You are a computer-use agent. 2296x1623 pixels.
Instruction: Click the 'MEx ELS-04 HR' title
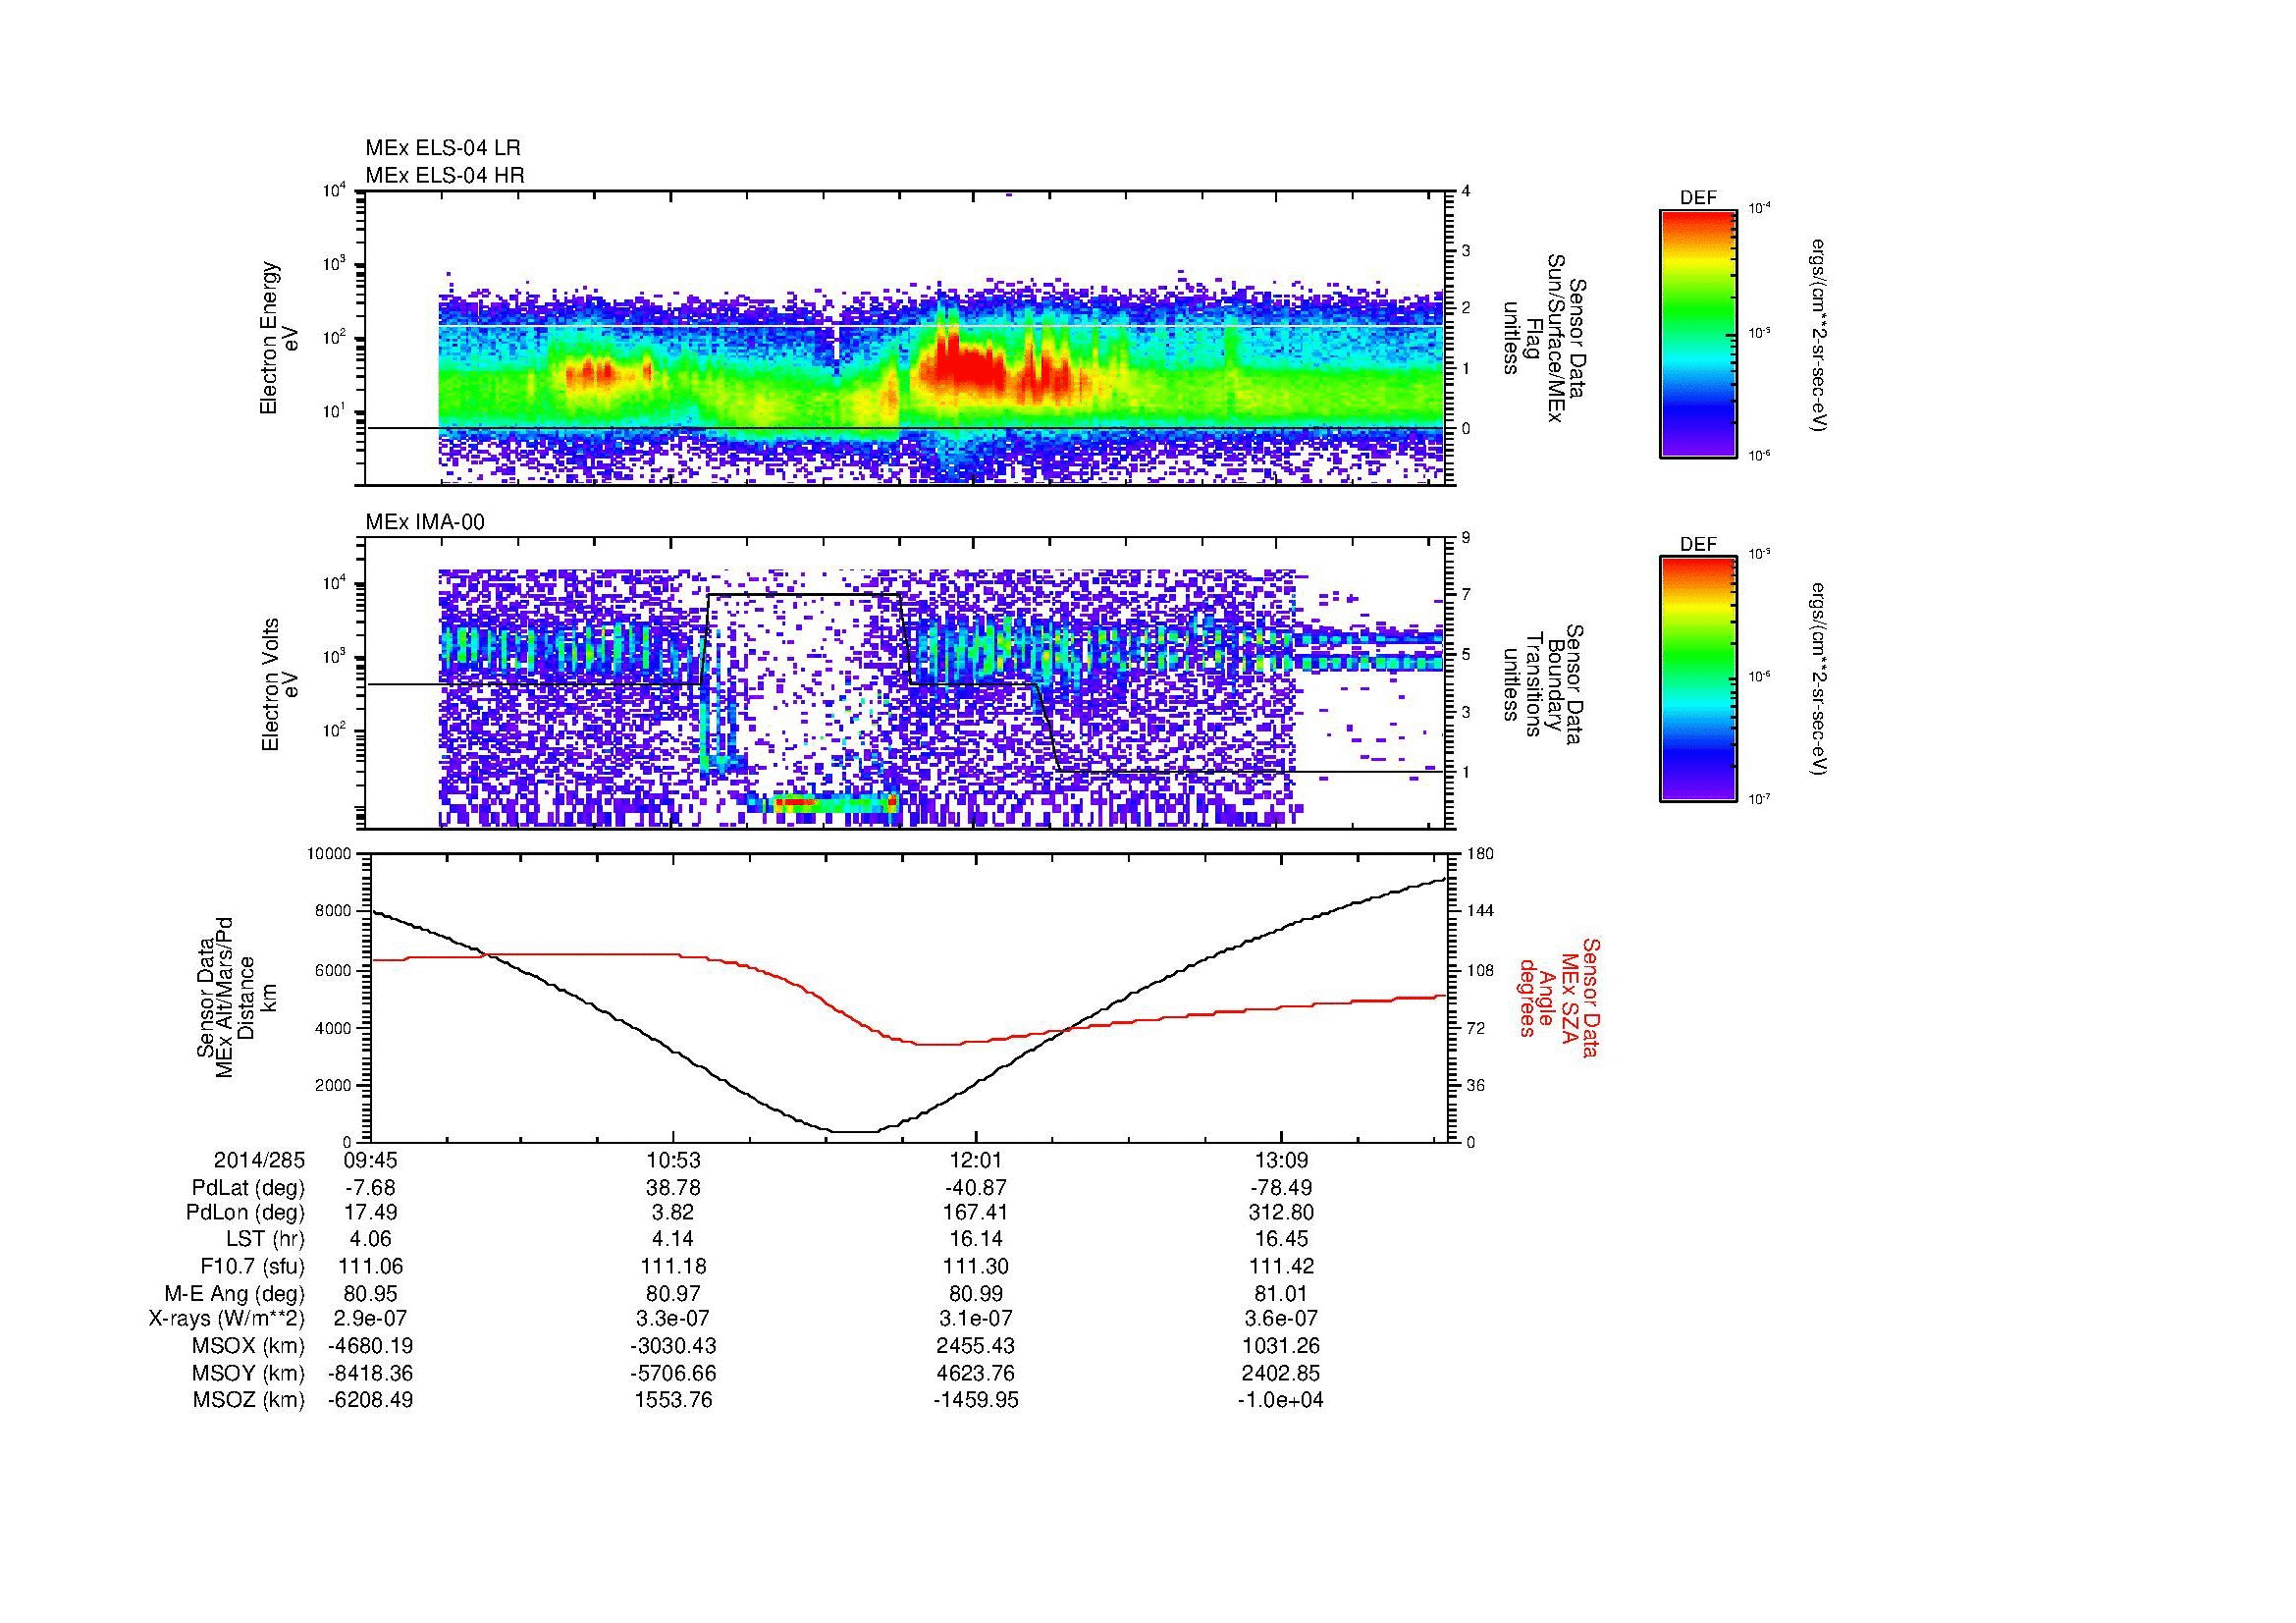444,175
